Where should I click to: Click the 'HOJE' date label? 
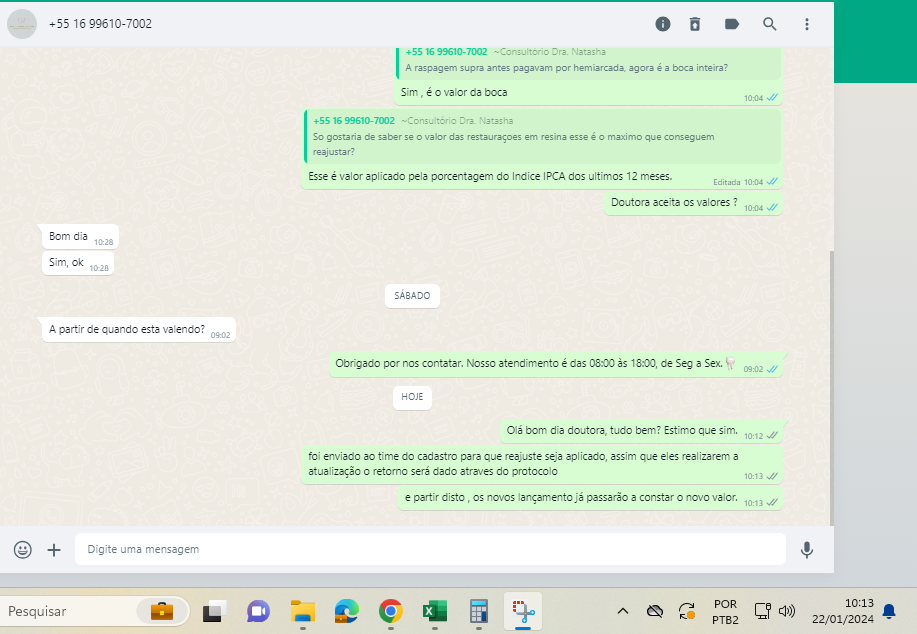[x=412, y=397]
